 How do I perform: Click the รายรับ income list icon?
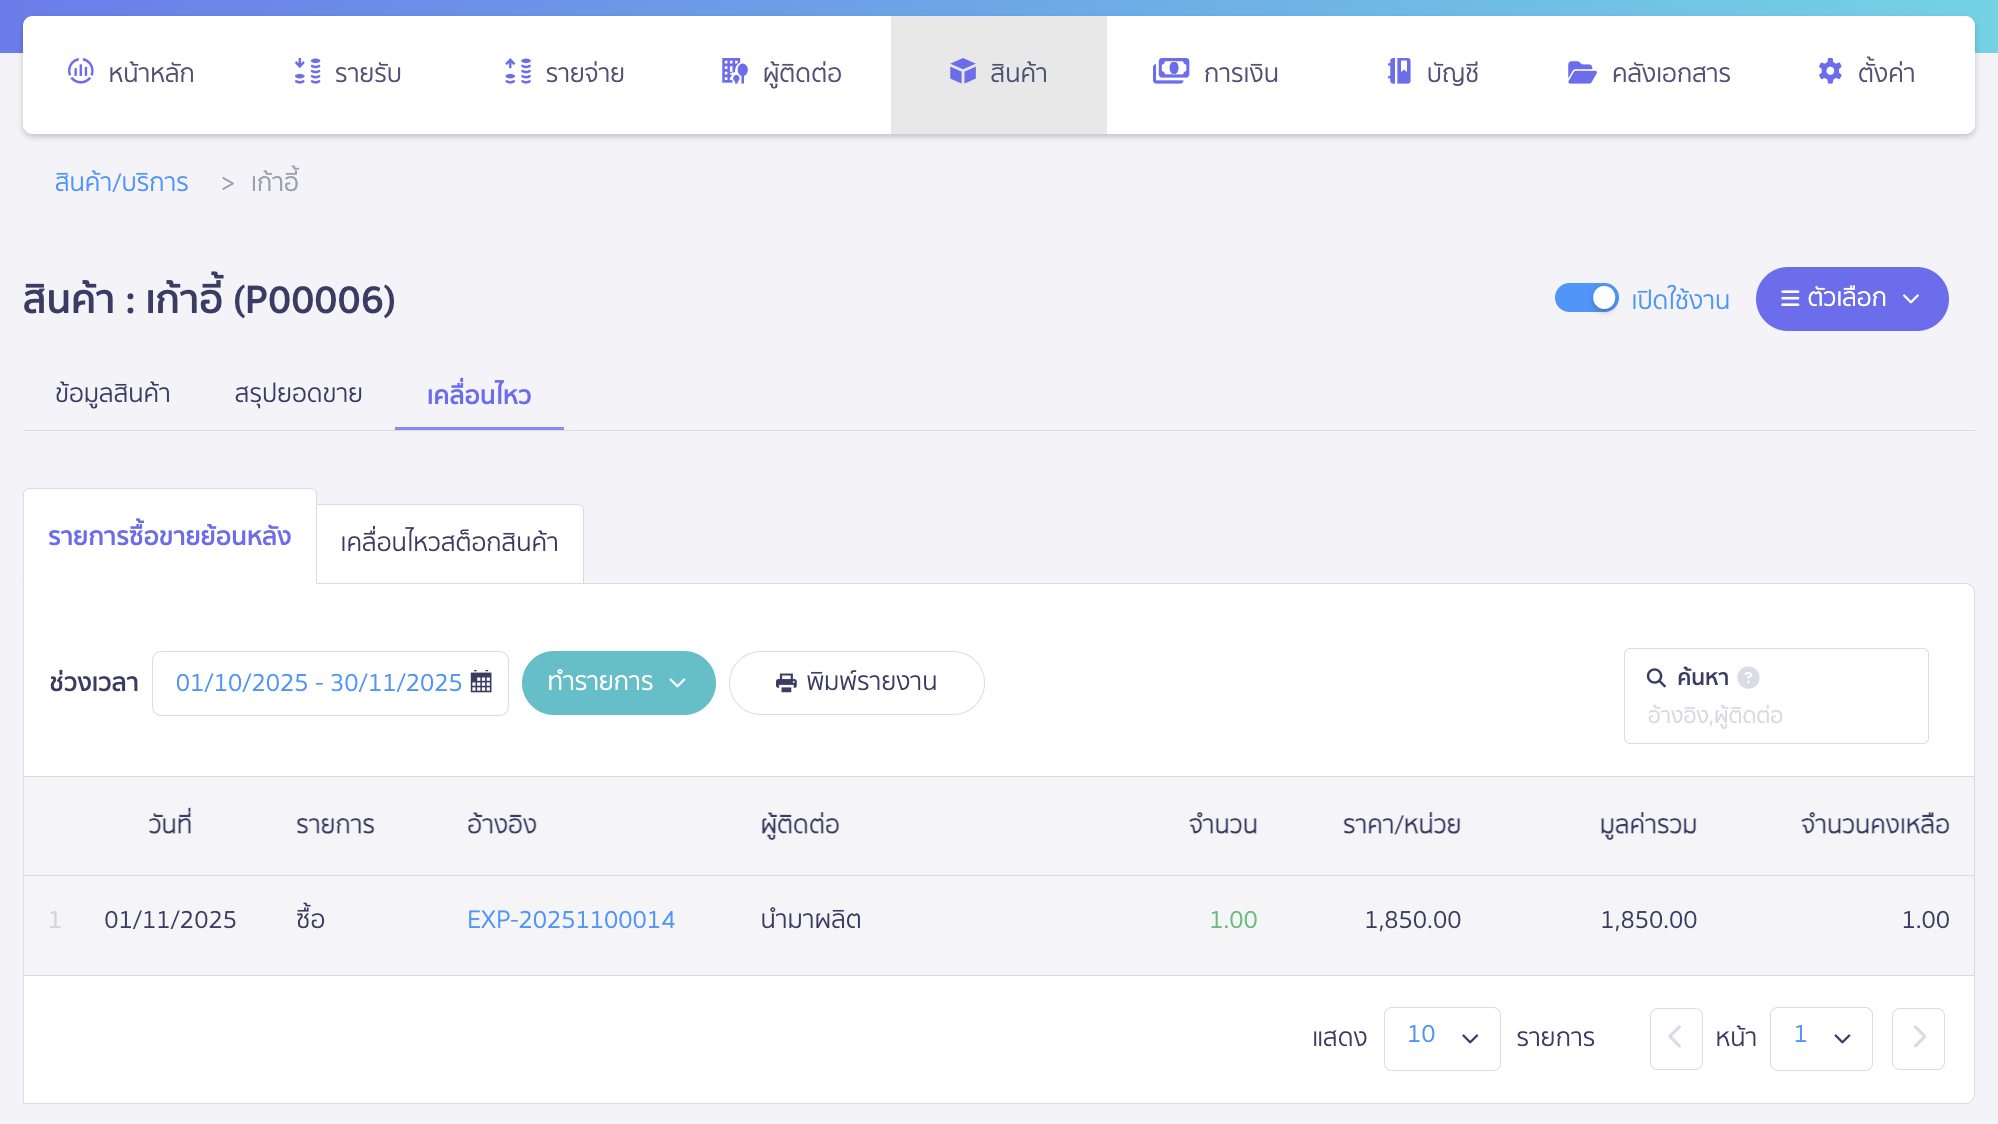pyautogui.click(x=308, y=72)
